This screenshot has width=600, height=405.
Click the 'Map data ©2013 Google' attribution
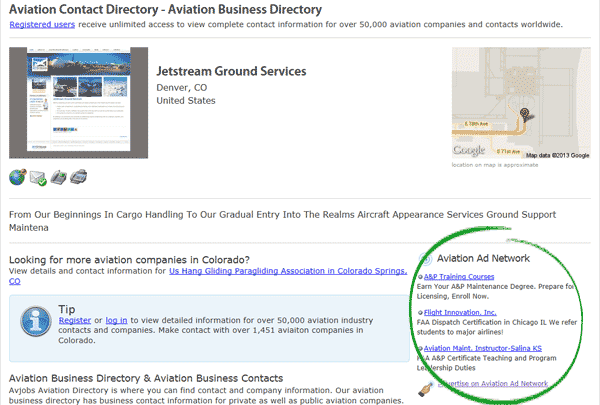[558, 155]
